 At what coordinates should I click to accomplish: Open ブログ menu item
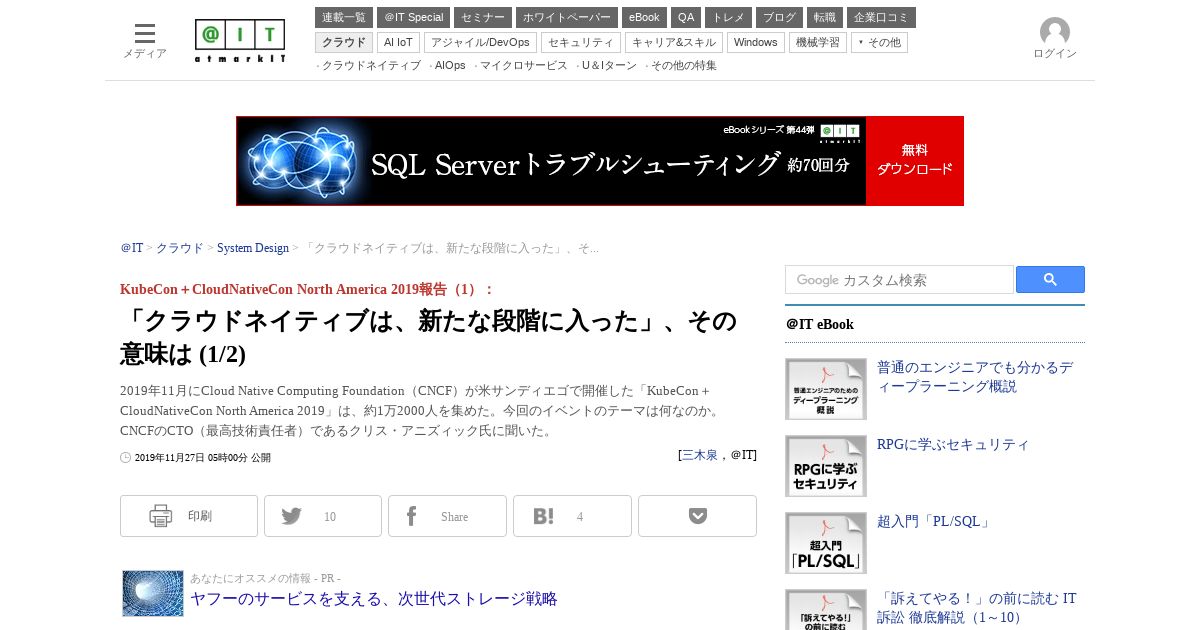click(x=779, y=17)
